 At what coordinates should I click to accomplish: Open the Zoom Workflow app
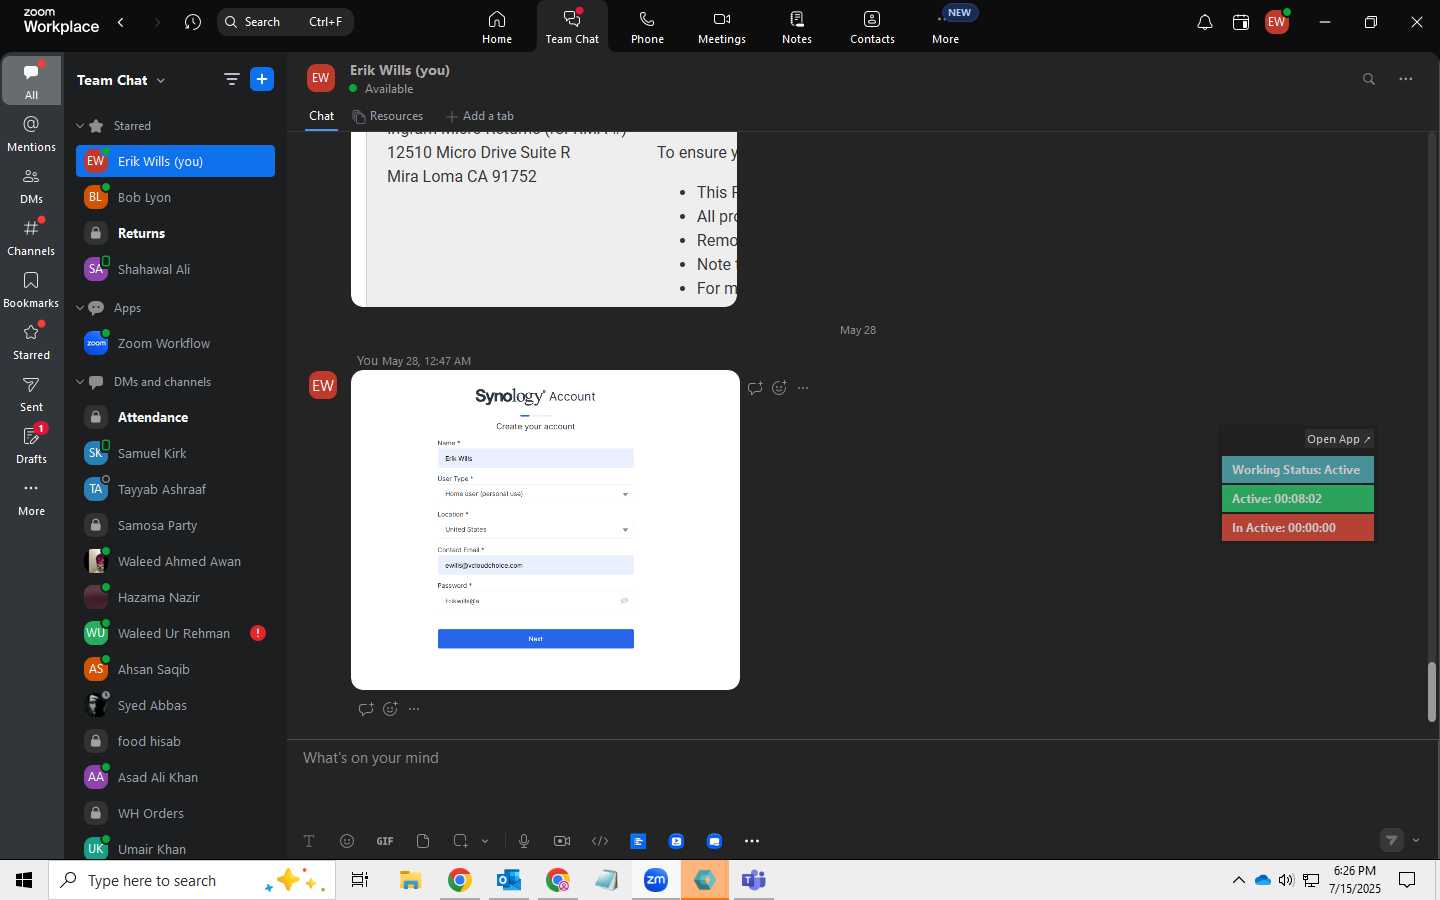pos(175,343)
